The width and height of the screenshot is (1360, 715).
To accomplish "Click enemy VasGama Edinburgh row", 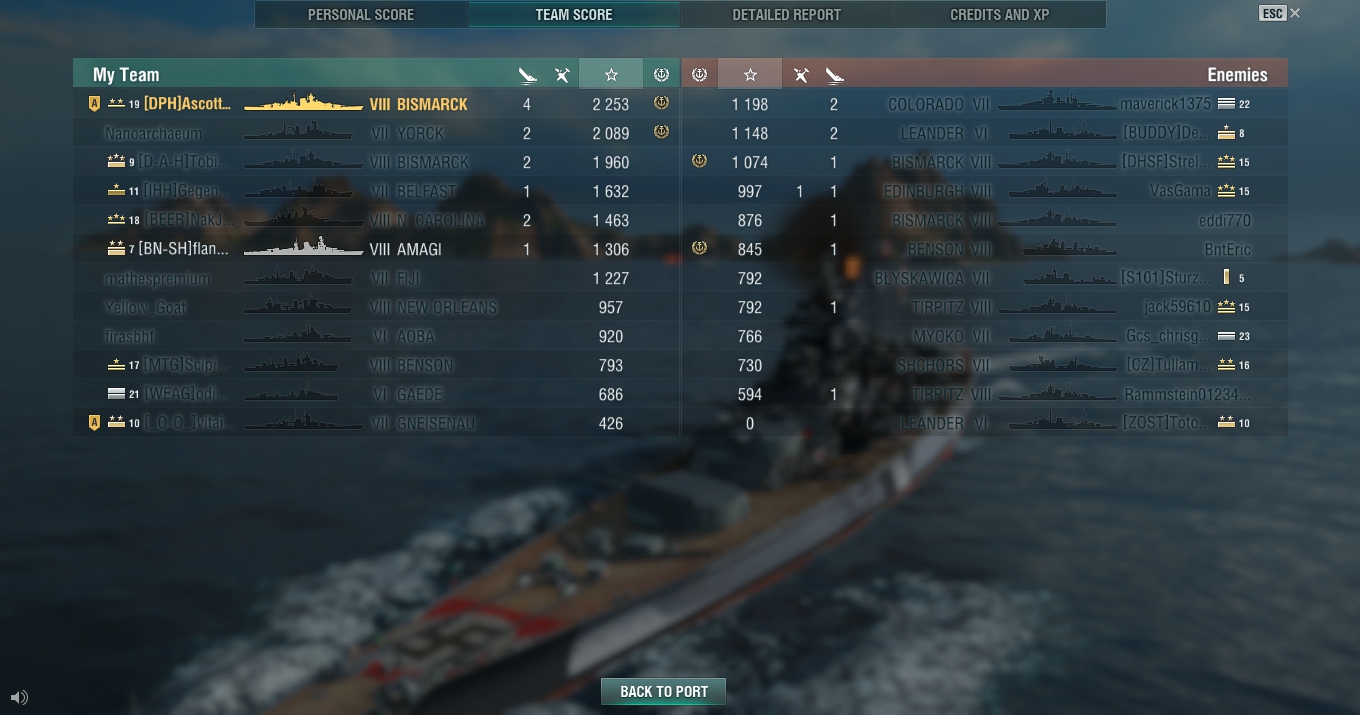I will (985, 191).
